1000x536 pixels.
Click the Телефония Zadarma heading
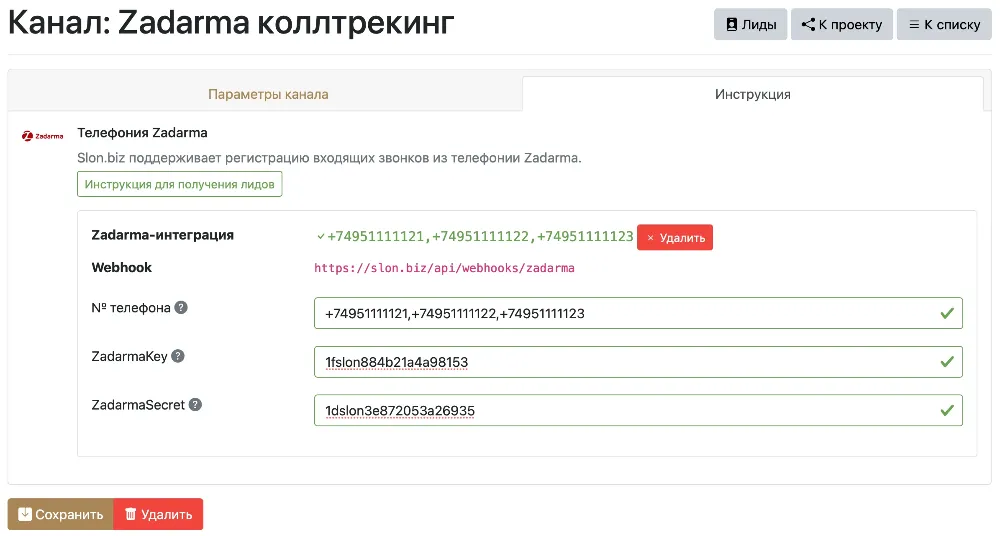pos(142,133)
